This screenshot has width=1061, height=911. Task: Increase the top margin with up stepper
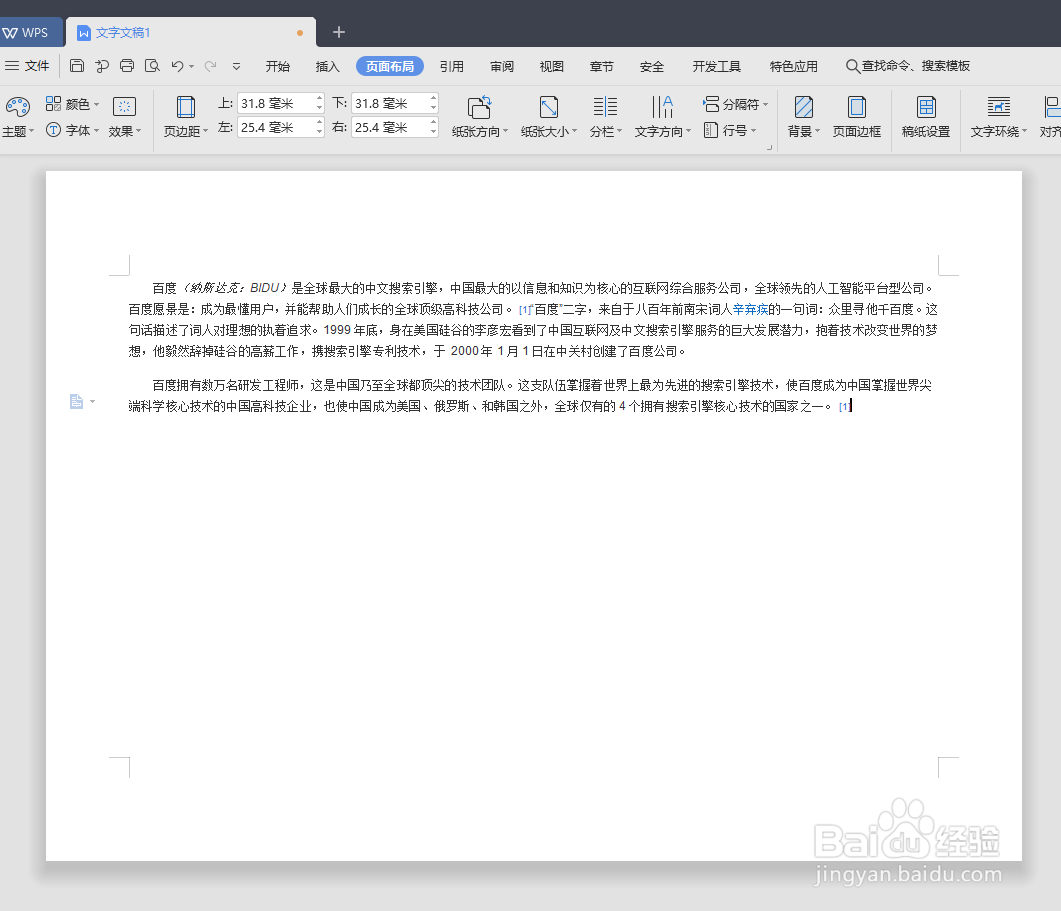319,99
